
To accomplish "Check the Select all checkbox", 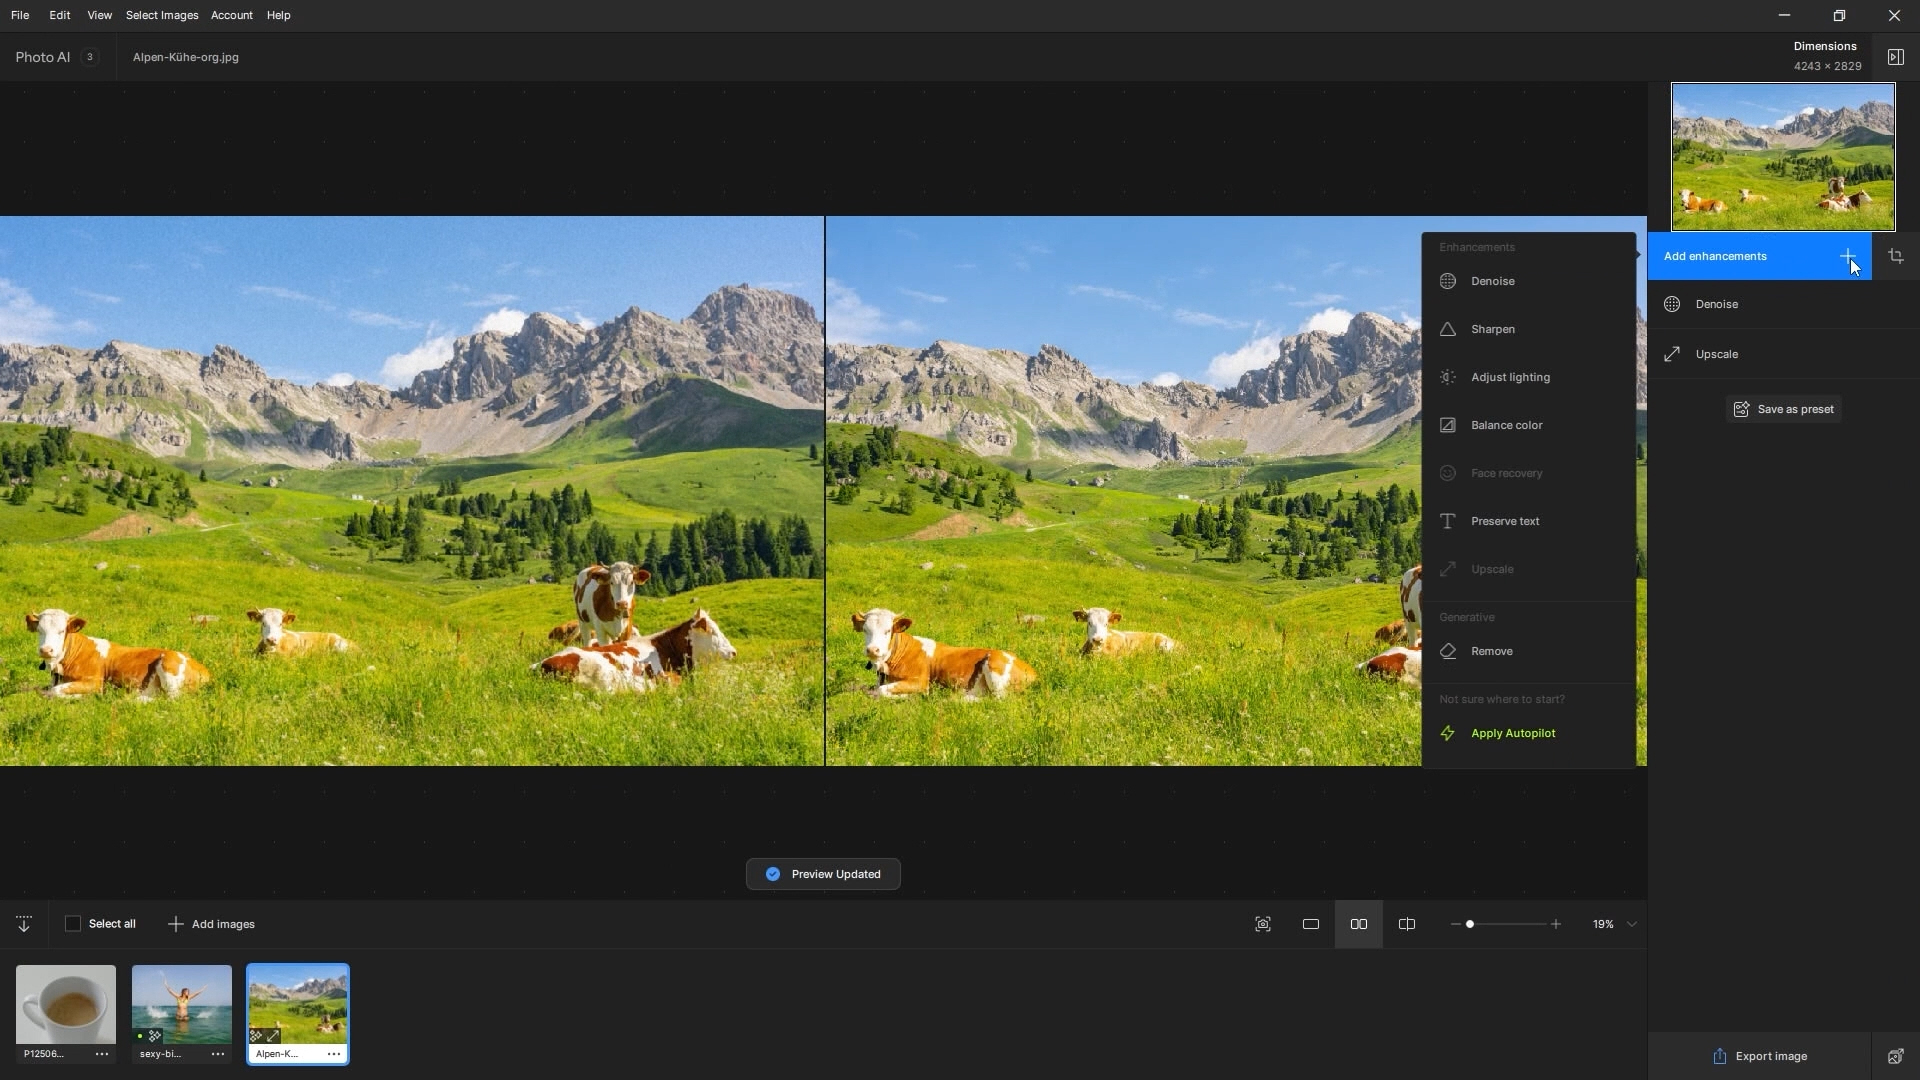I will pyautogui.click(x=73, y=924).
